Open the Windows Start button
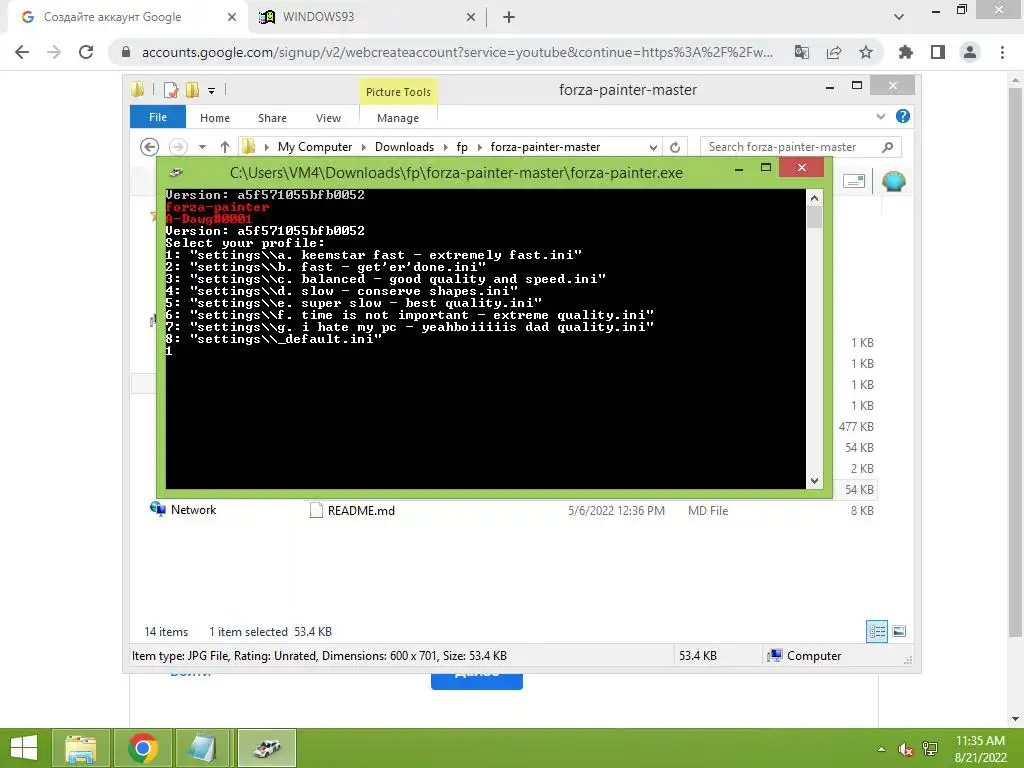The image size is (1024, 768). click(x=24, y=748)
